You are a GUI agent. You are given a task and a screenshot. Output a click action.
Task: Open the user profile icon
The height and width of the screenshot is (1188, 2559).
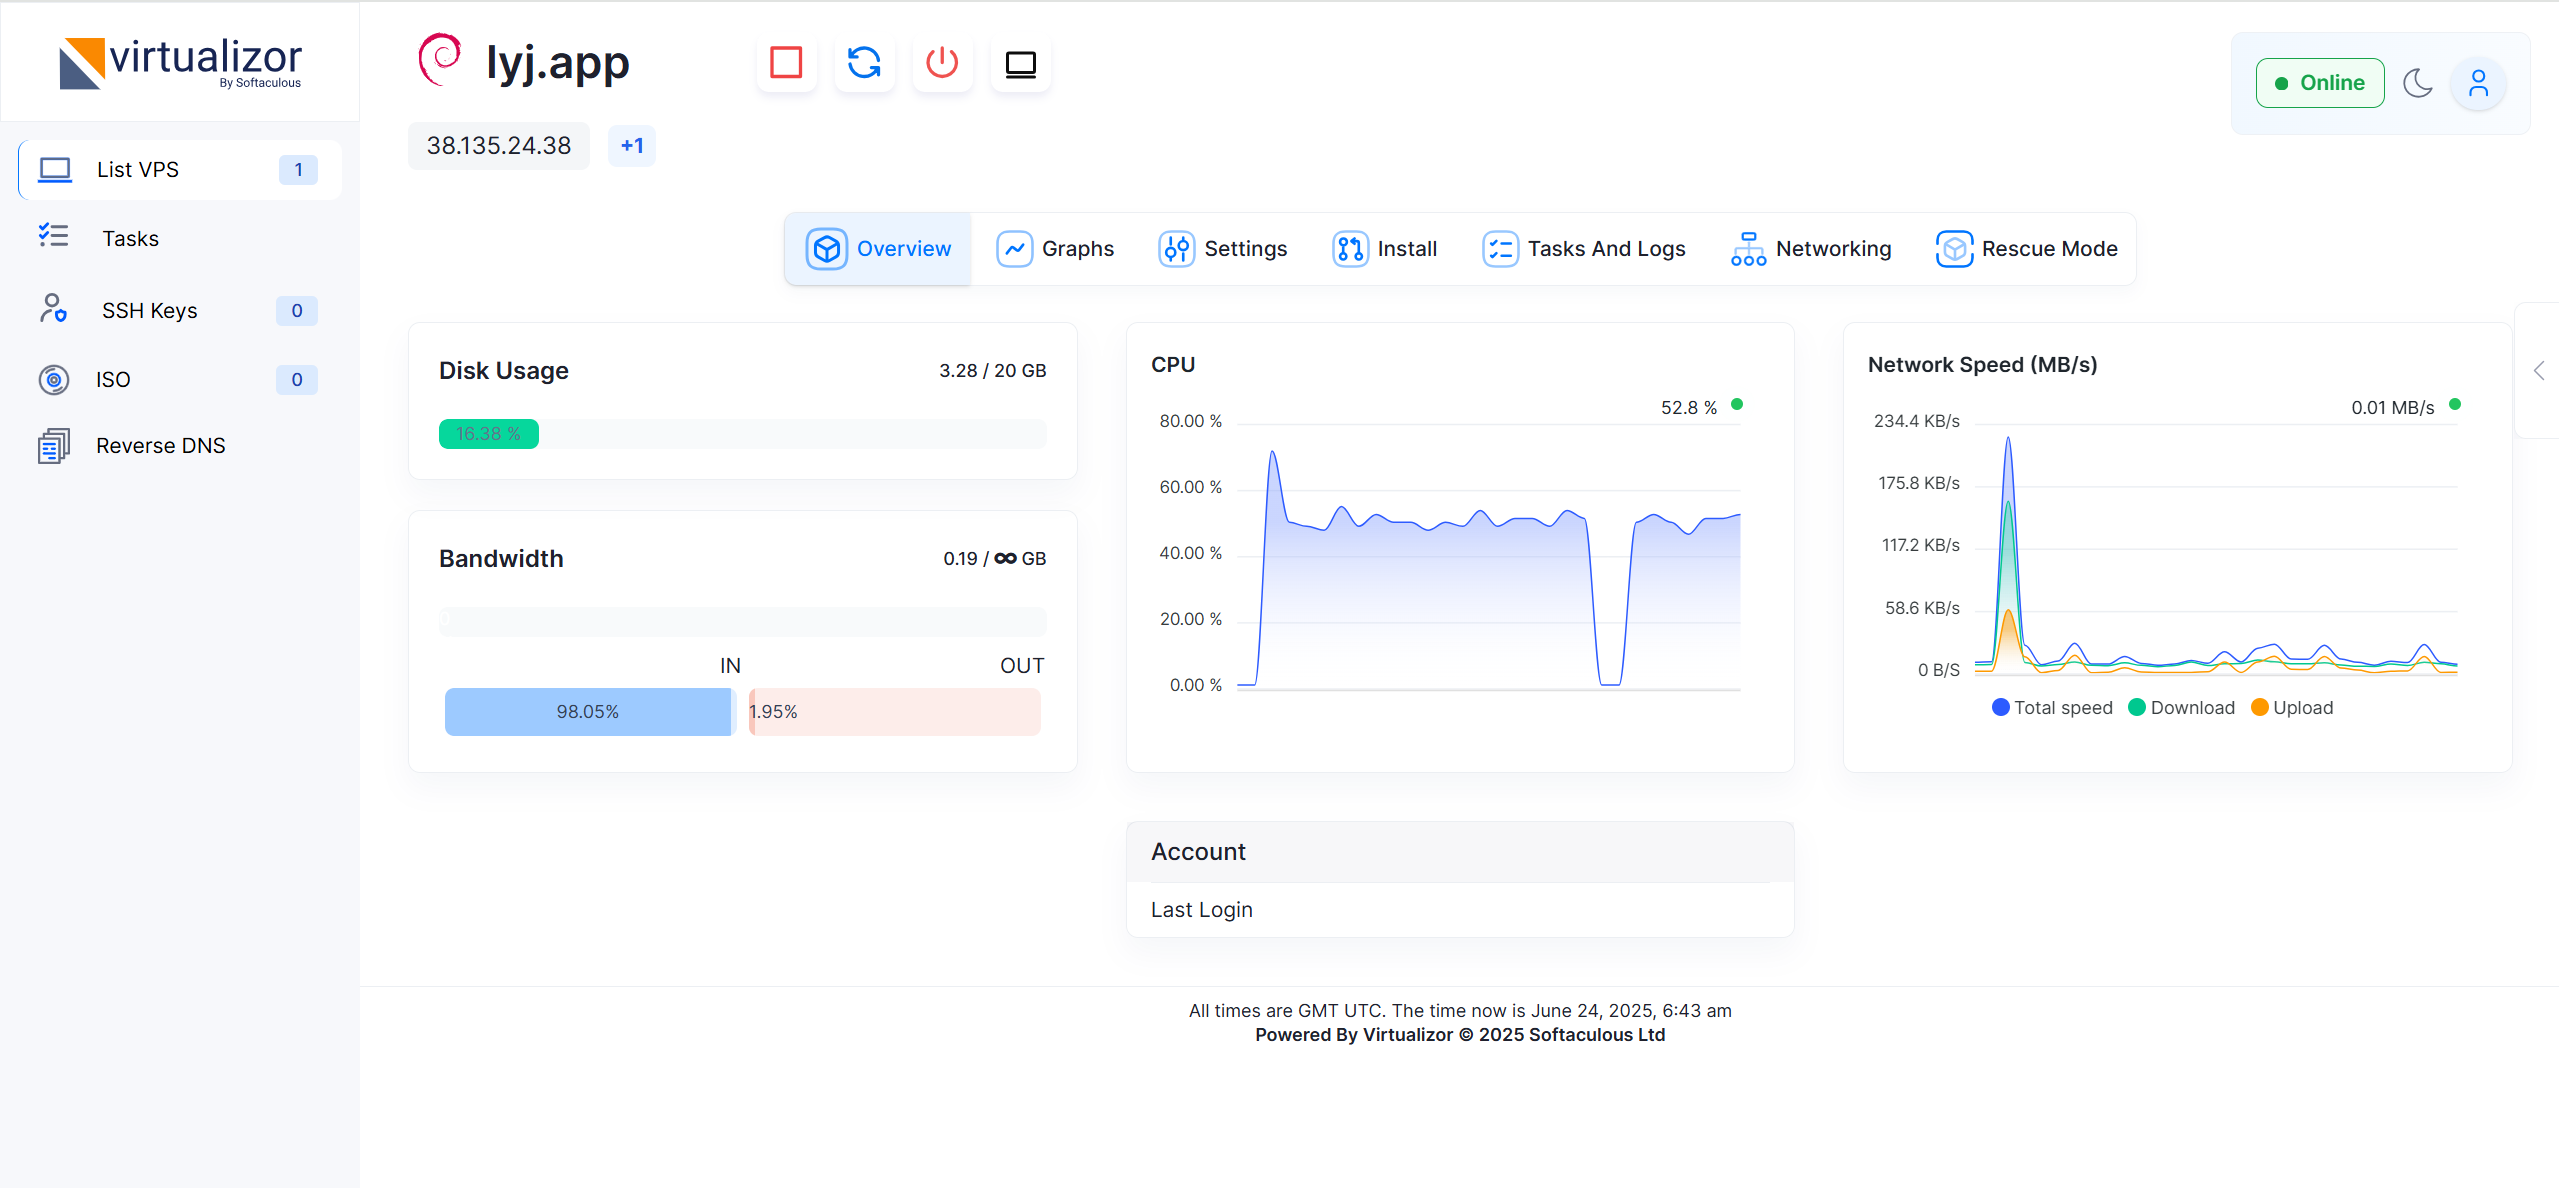click(x=2478, y=83)
